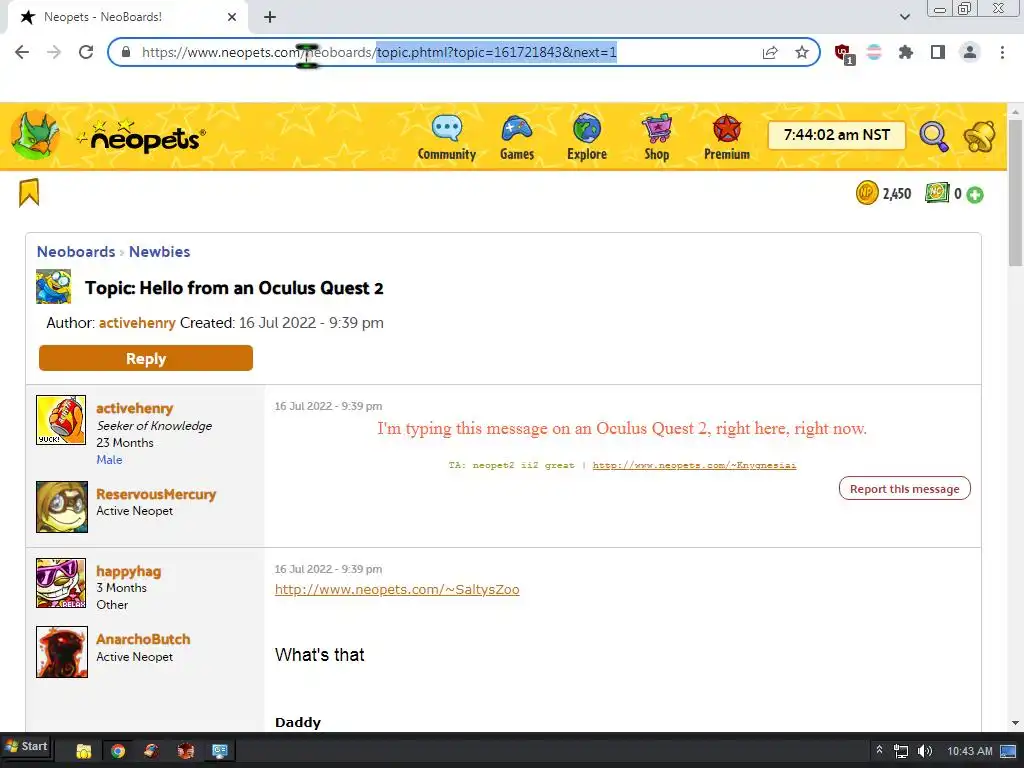Click ReservousMercury's pet image
Screen dimensions: 1024x768
pos(61,507)
